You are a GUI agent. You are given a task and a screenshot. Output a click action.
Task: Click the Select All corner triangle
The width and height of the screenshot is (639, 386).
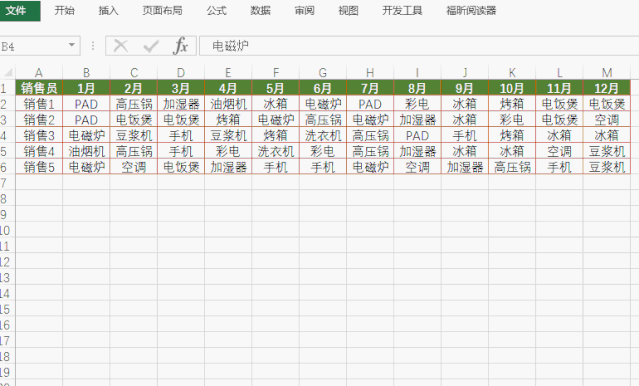click(x=8, y=73)
